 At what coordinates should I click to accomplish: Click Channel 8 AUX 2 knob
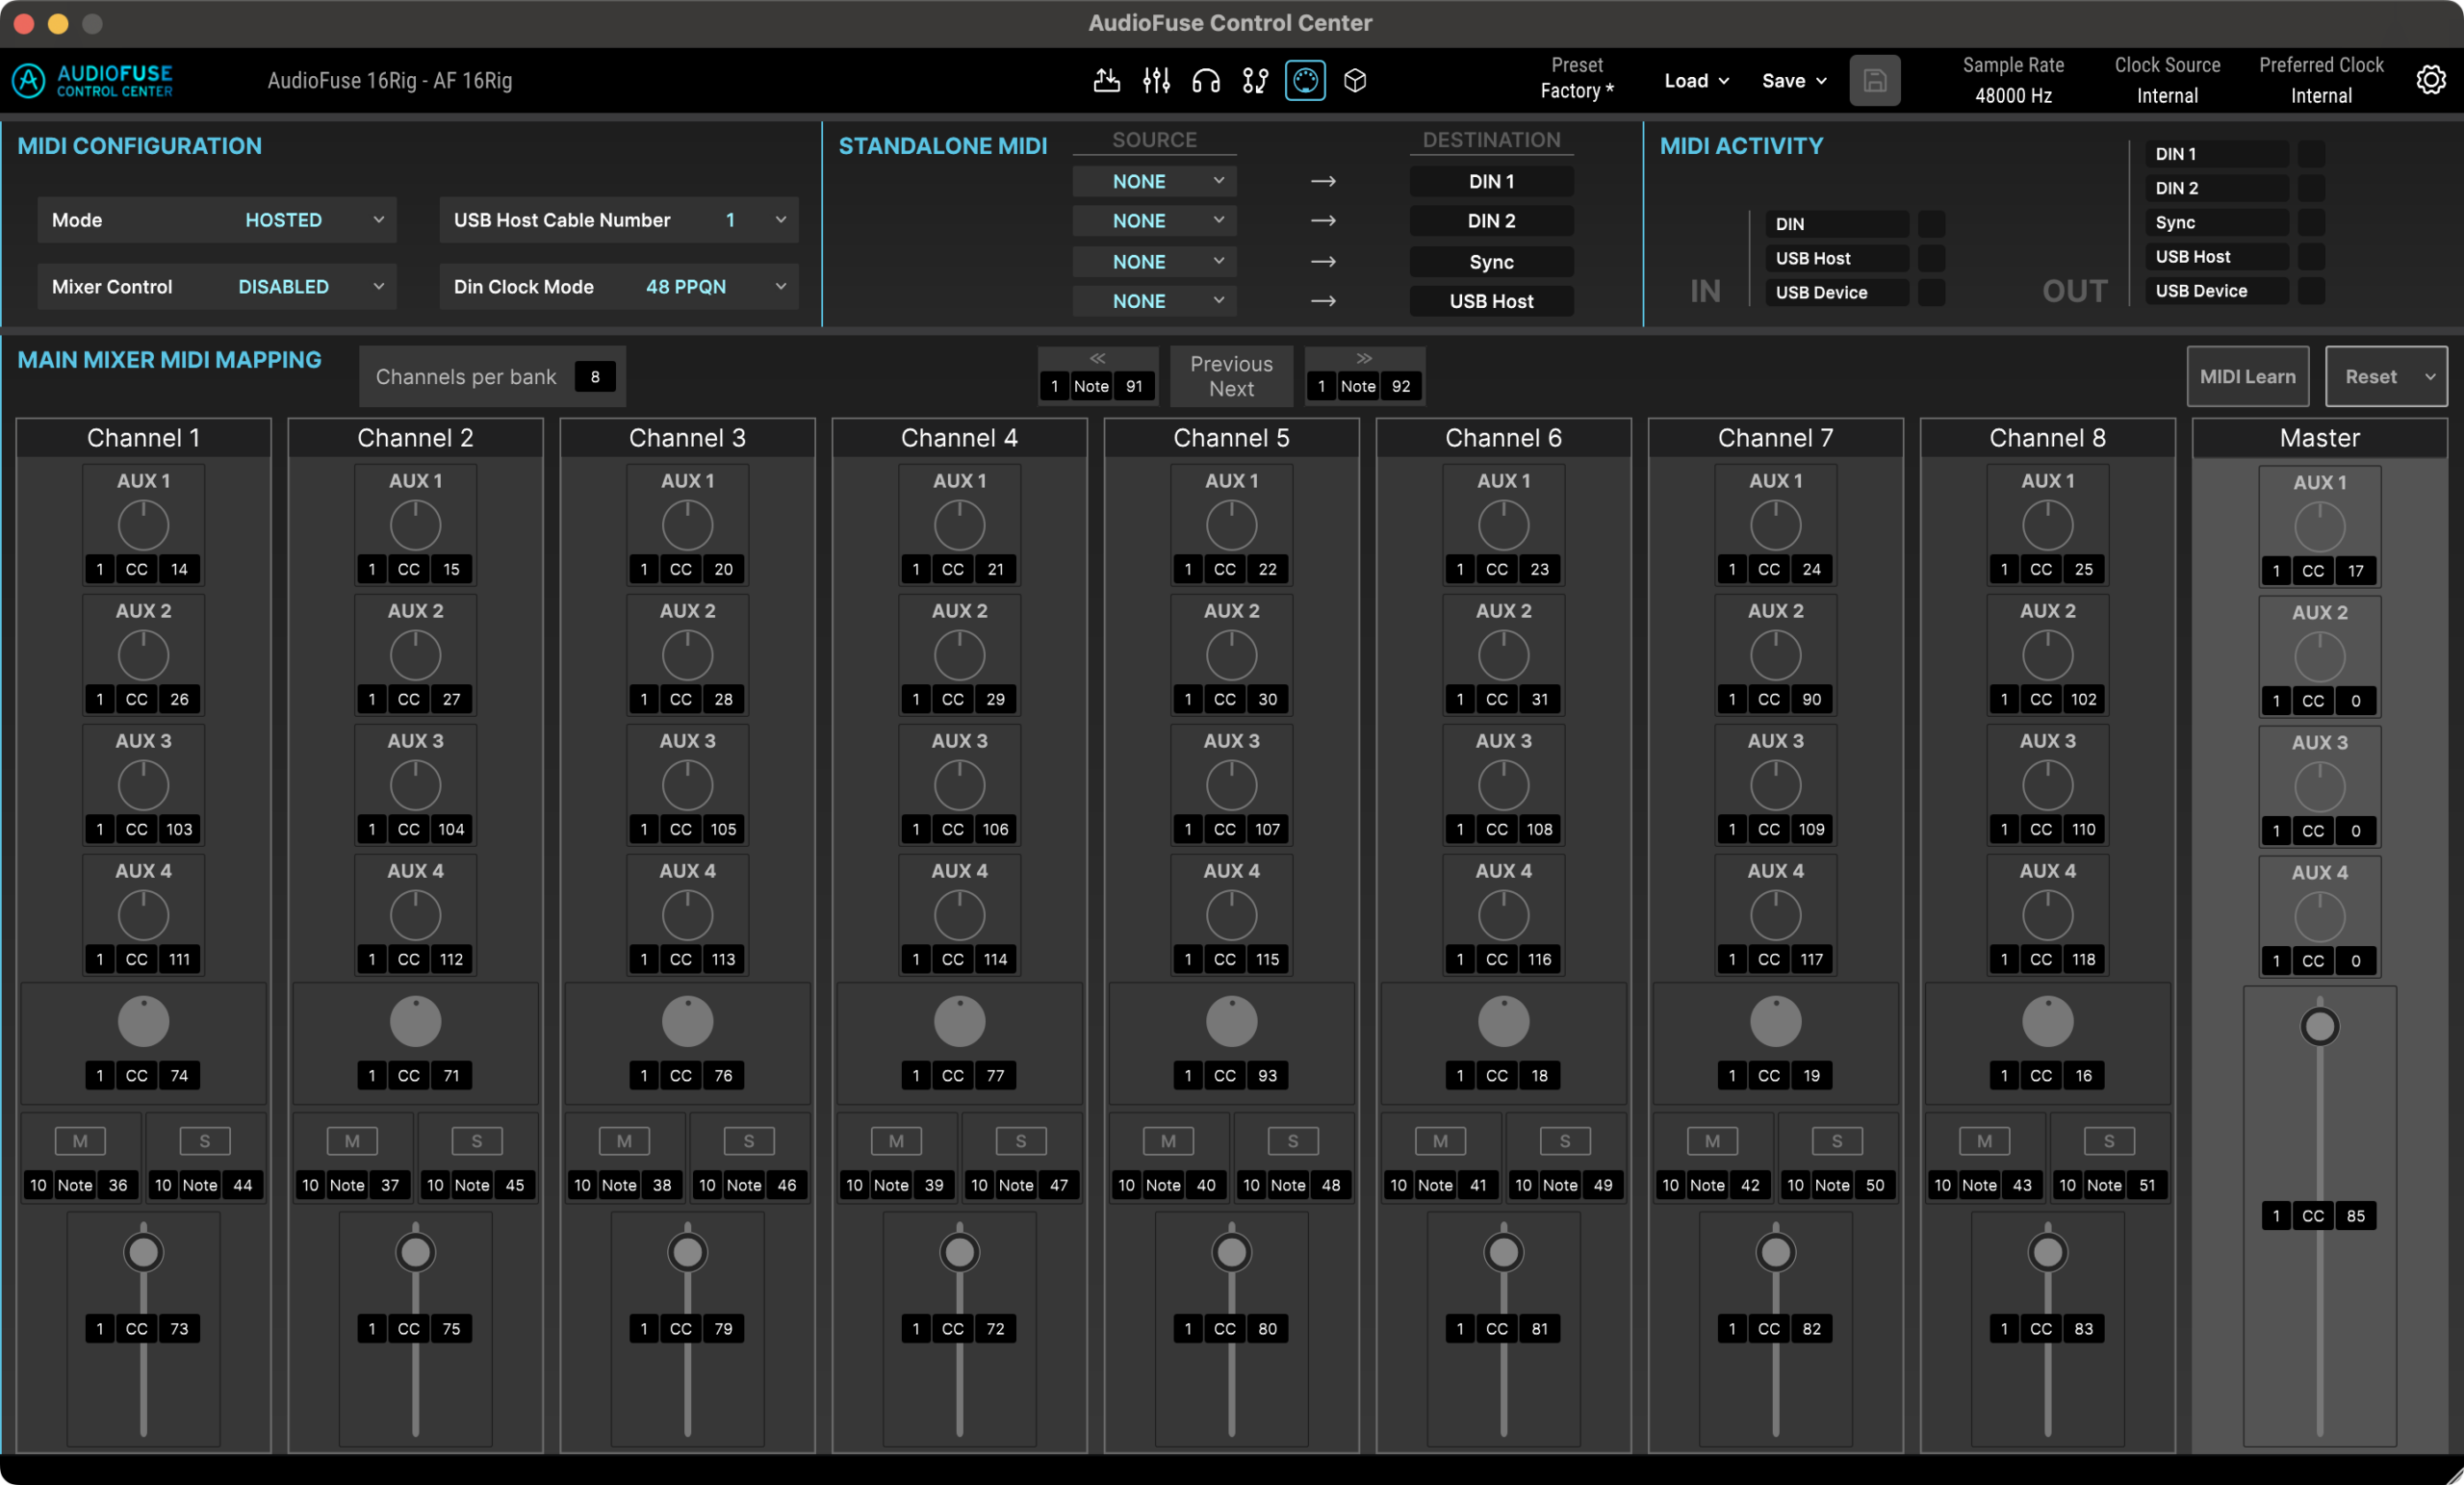[x=2047, y=655]
